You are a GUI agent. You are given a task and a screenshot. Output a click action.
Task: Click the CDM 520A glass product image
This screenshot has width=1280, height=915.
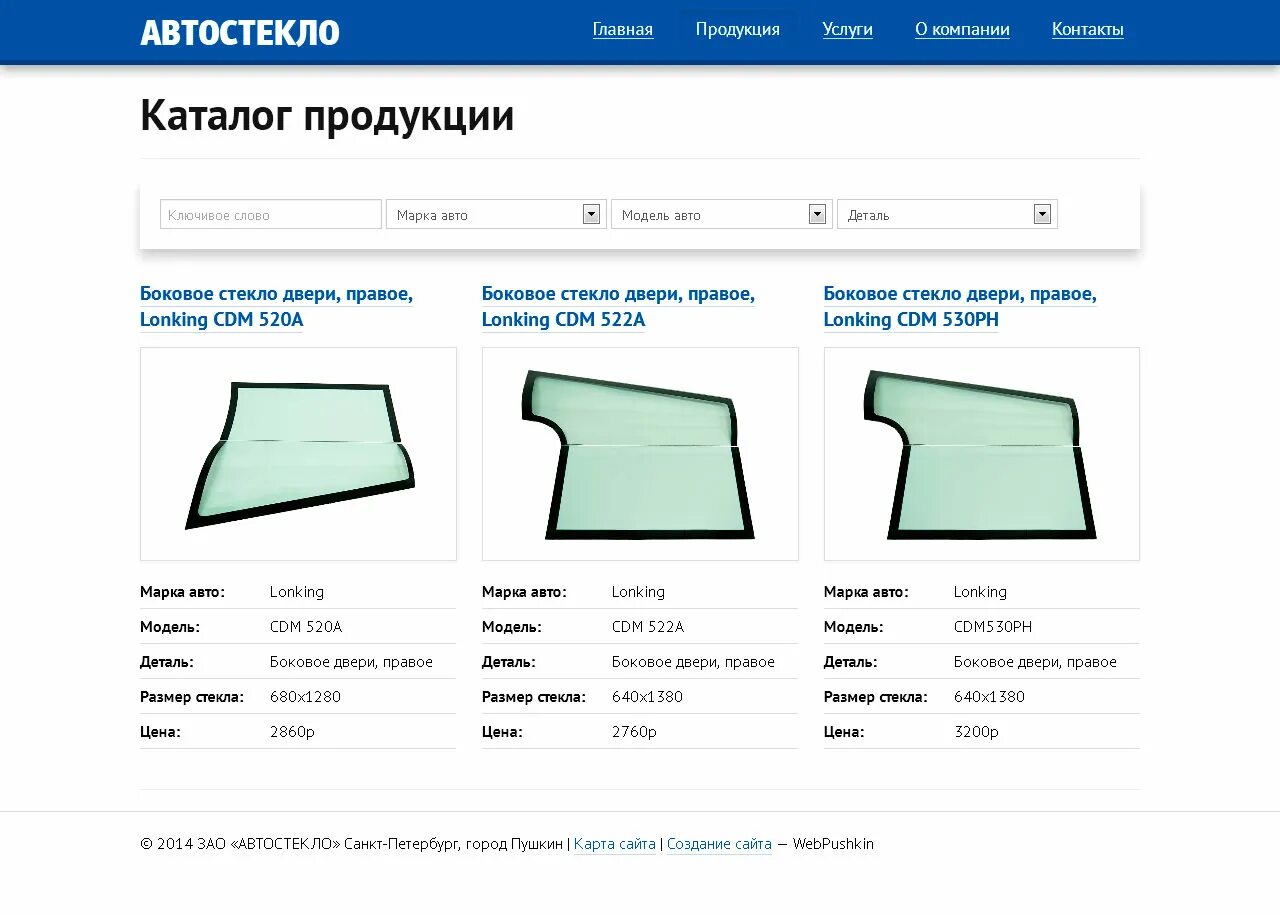click(298, 454)
